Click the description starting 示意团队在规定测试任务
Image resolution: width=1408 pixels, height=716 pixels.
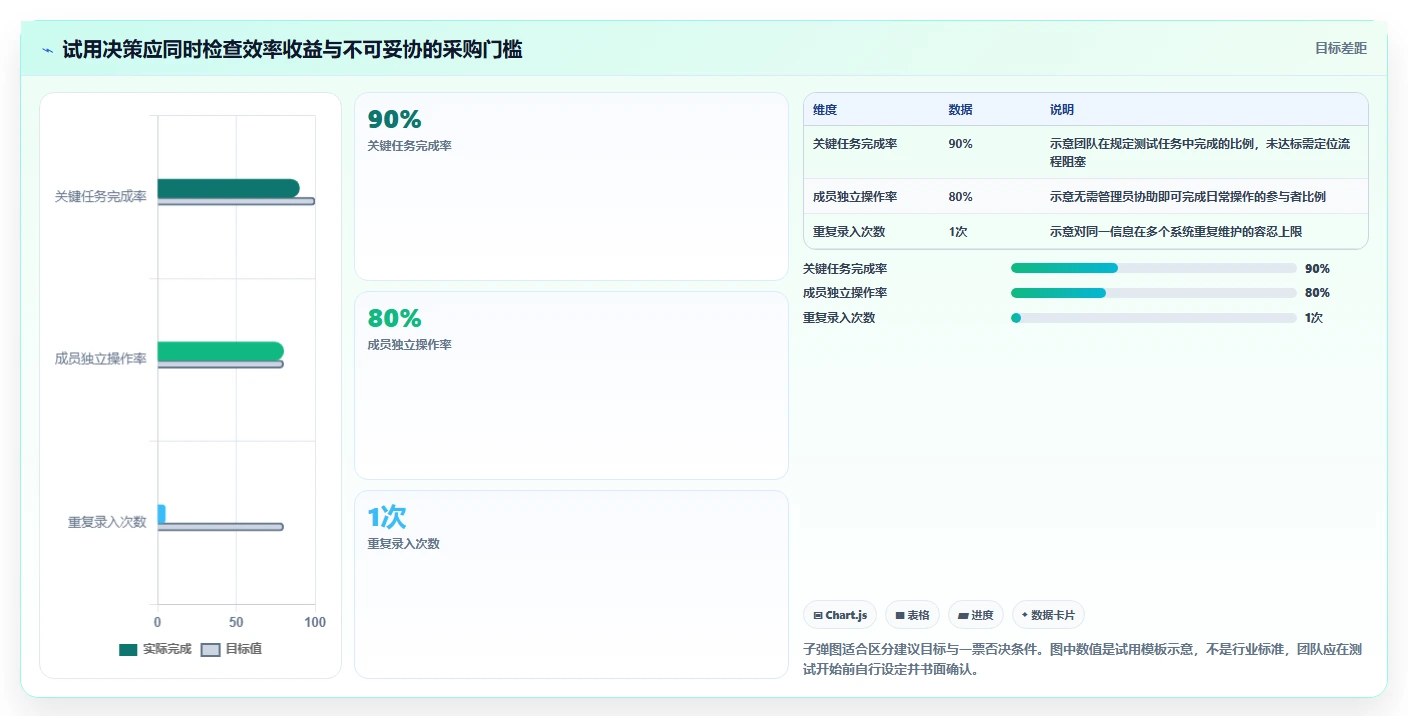pyautogui.click(x=1200, y=152)
